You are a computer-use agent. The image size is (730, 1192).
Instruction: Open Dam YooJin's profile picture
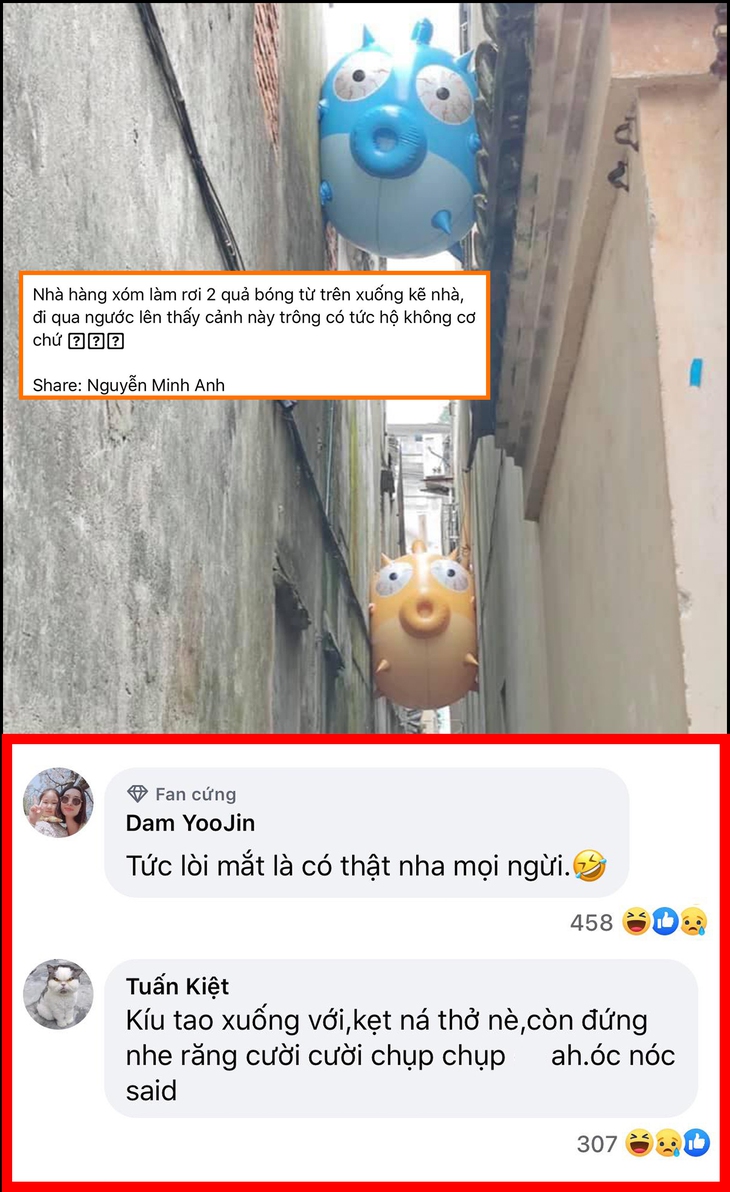[x=59, y=803]
